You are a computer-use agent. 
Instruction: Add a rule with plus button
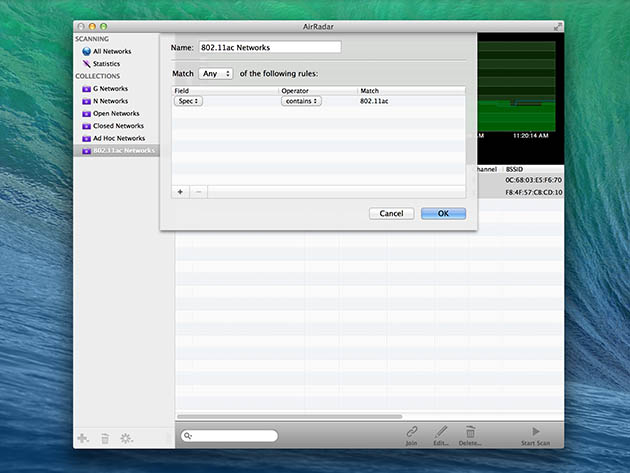pyautogui.click(x=180, y=192)
